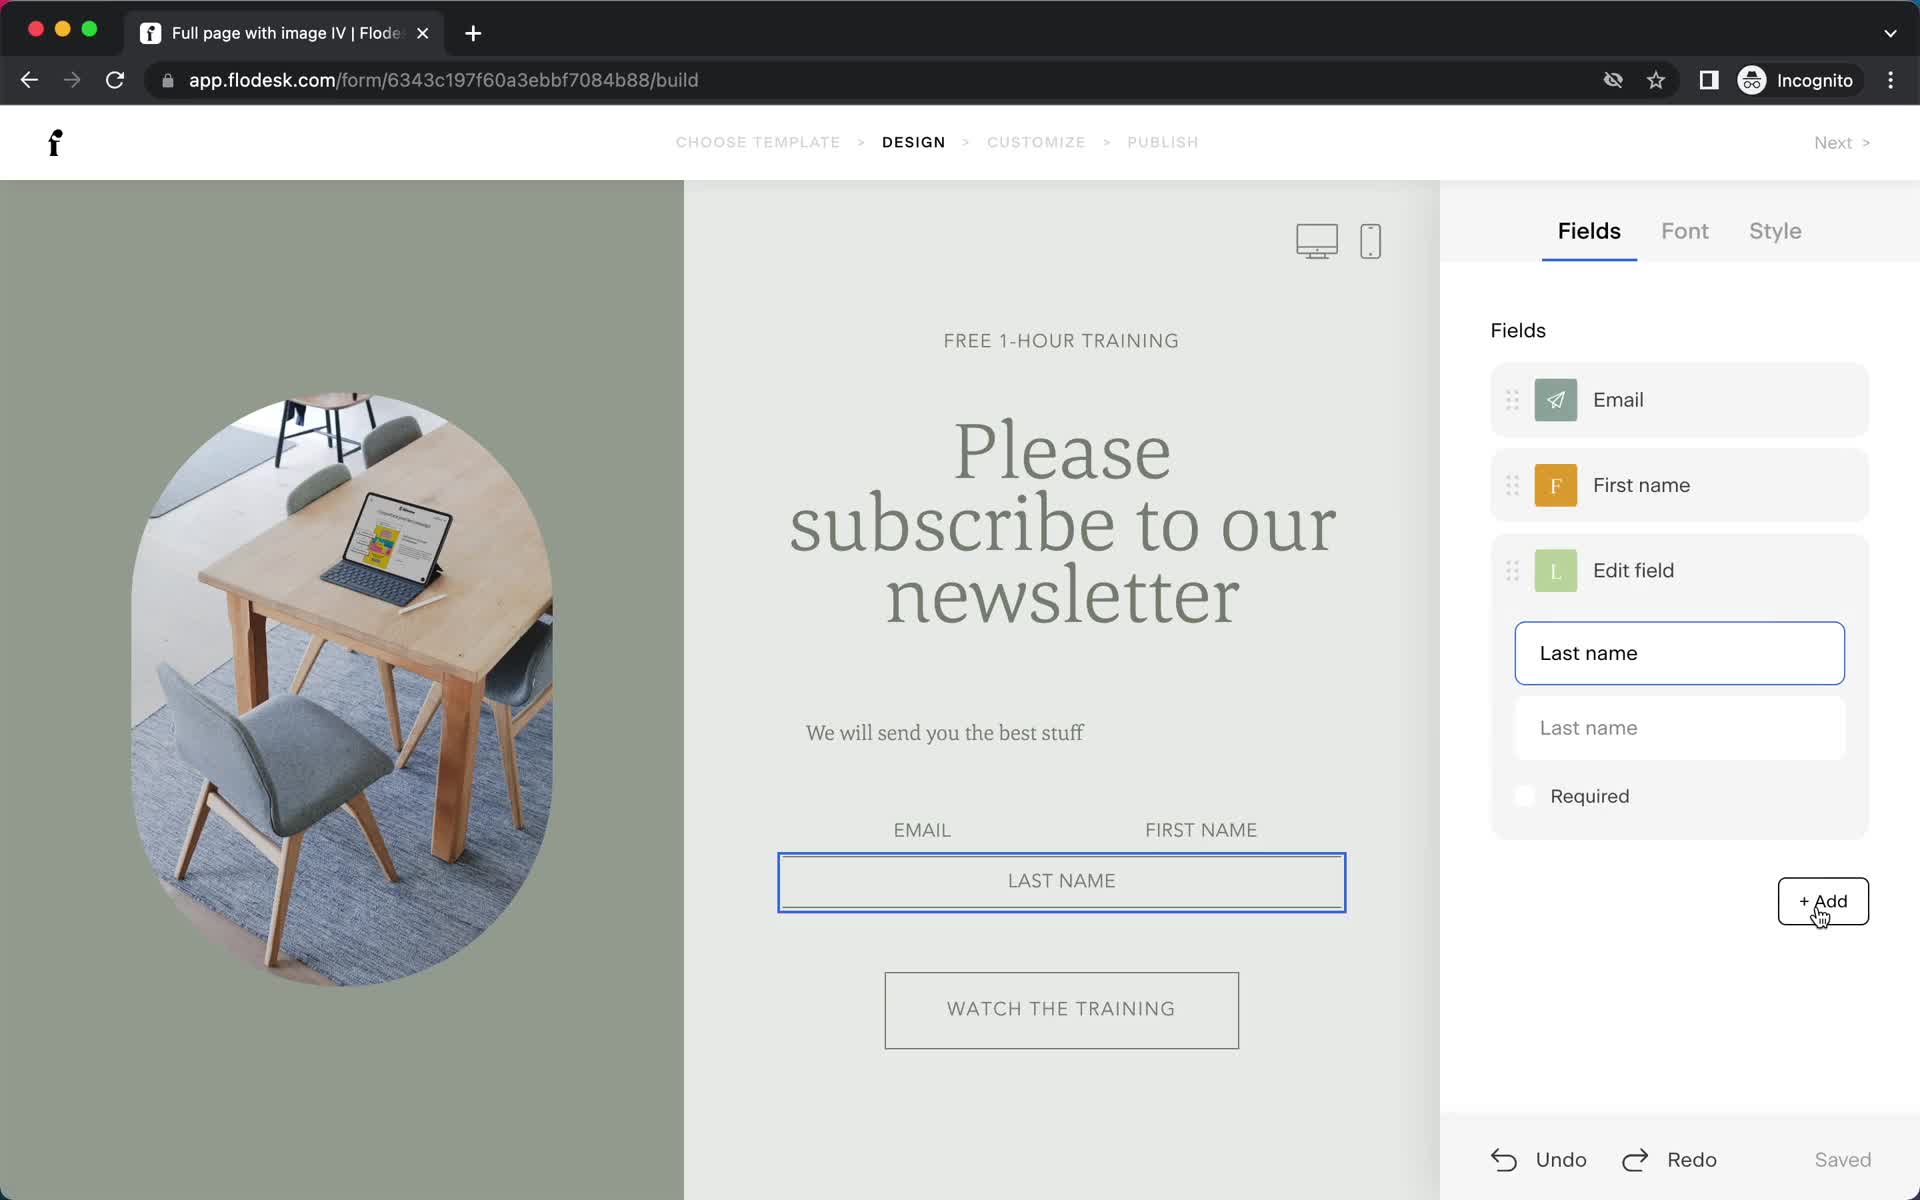Click the Edit field icon labeled L
The width and height of the screenshot is (1920, 1200).
pos(1556,570)
